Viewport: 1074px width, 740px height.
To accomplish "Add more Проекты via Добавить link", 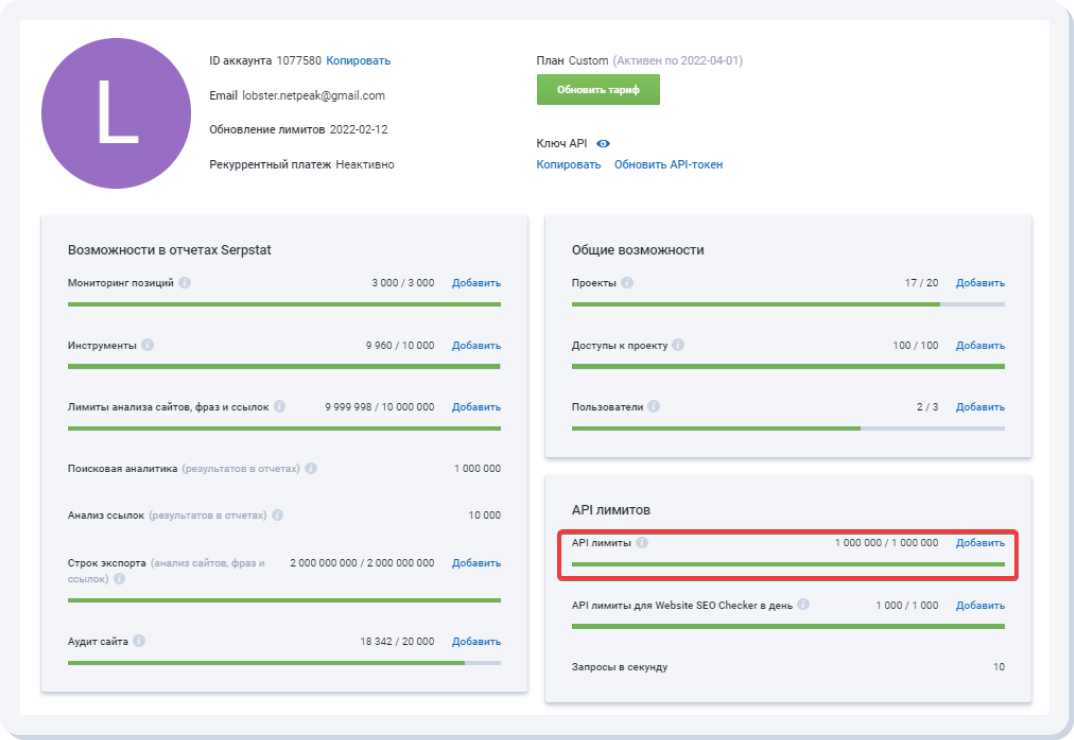I will [980, 283].
